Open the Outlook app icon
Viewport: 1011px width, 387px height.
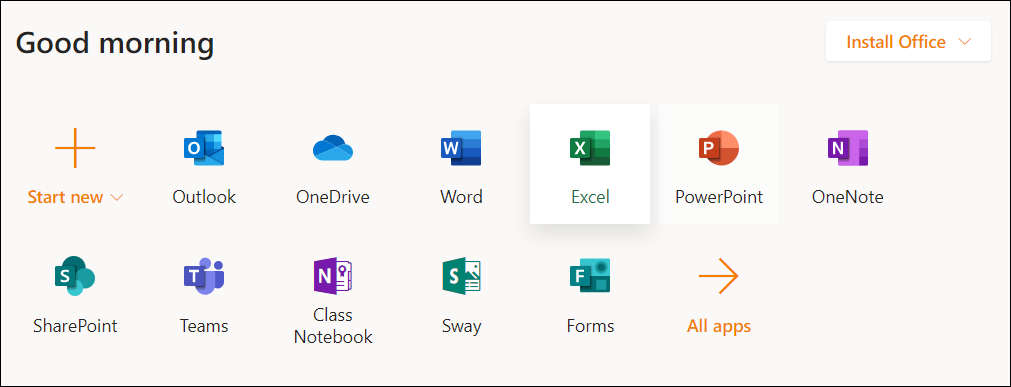pyautogui.click(x=204, y=148)
